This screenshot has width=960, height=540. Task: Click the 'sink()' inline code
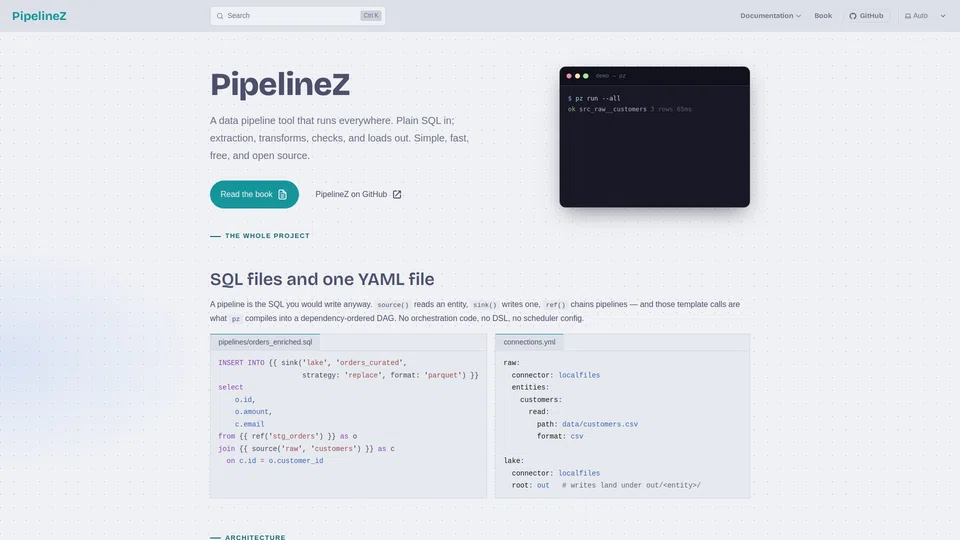tap(484, 304)
